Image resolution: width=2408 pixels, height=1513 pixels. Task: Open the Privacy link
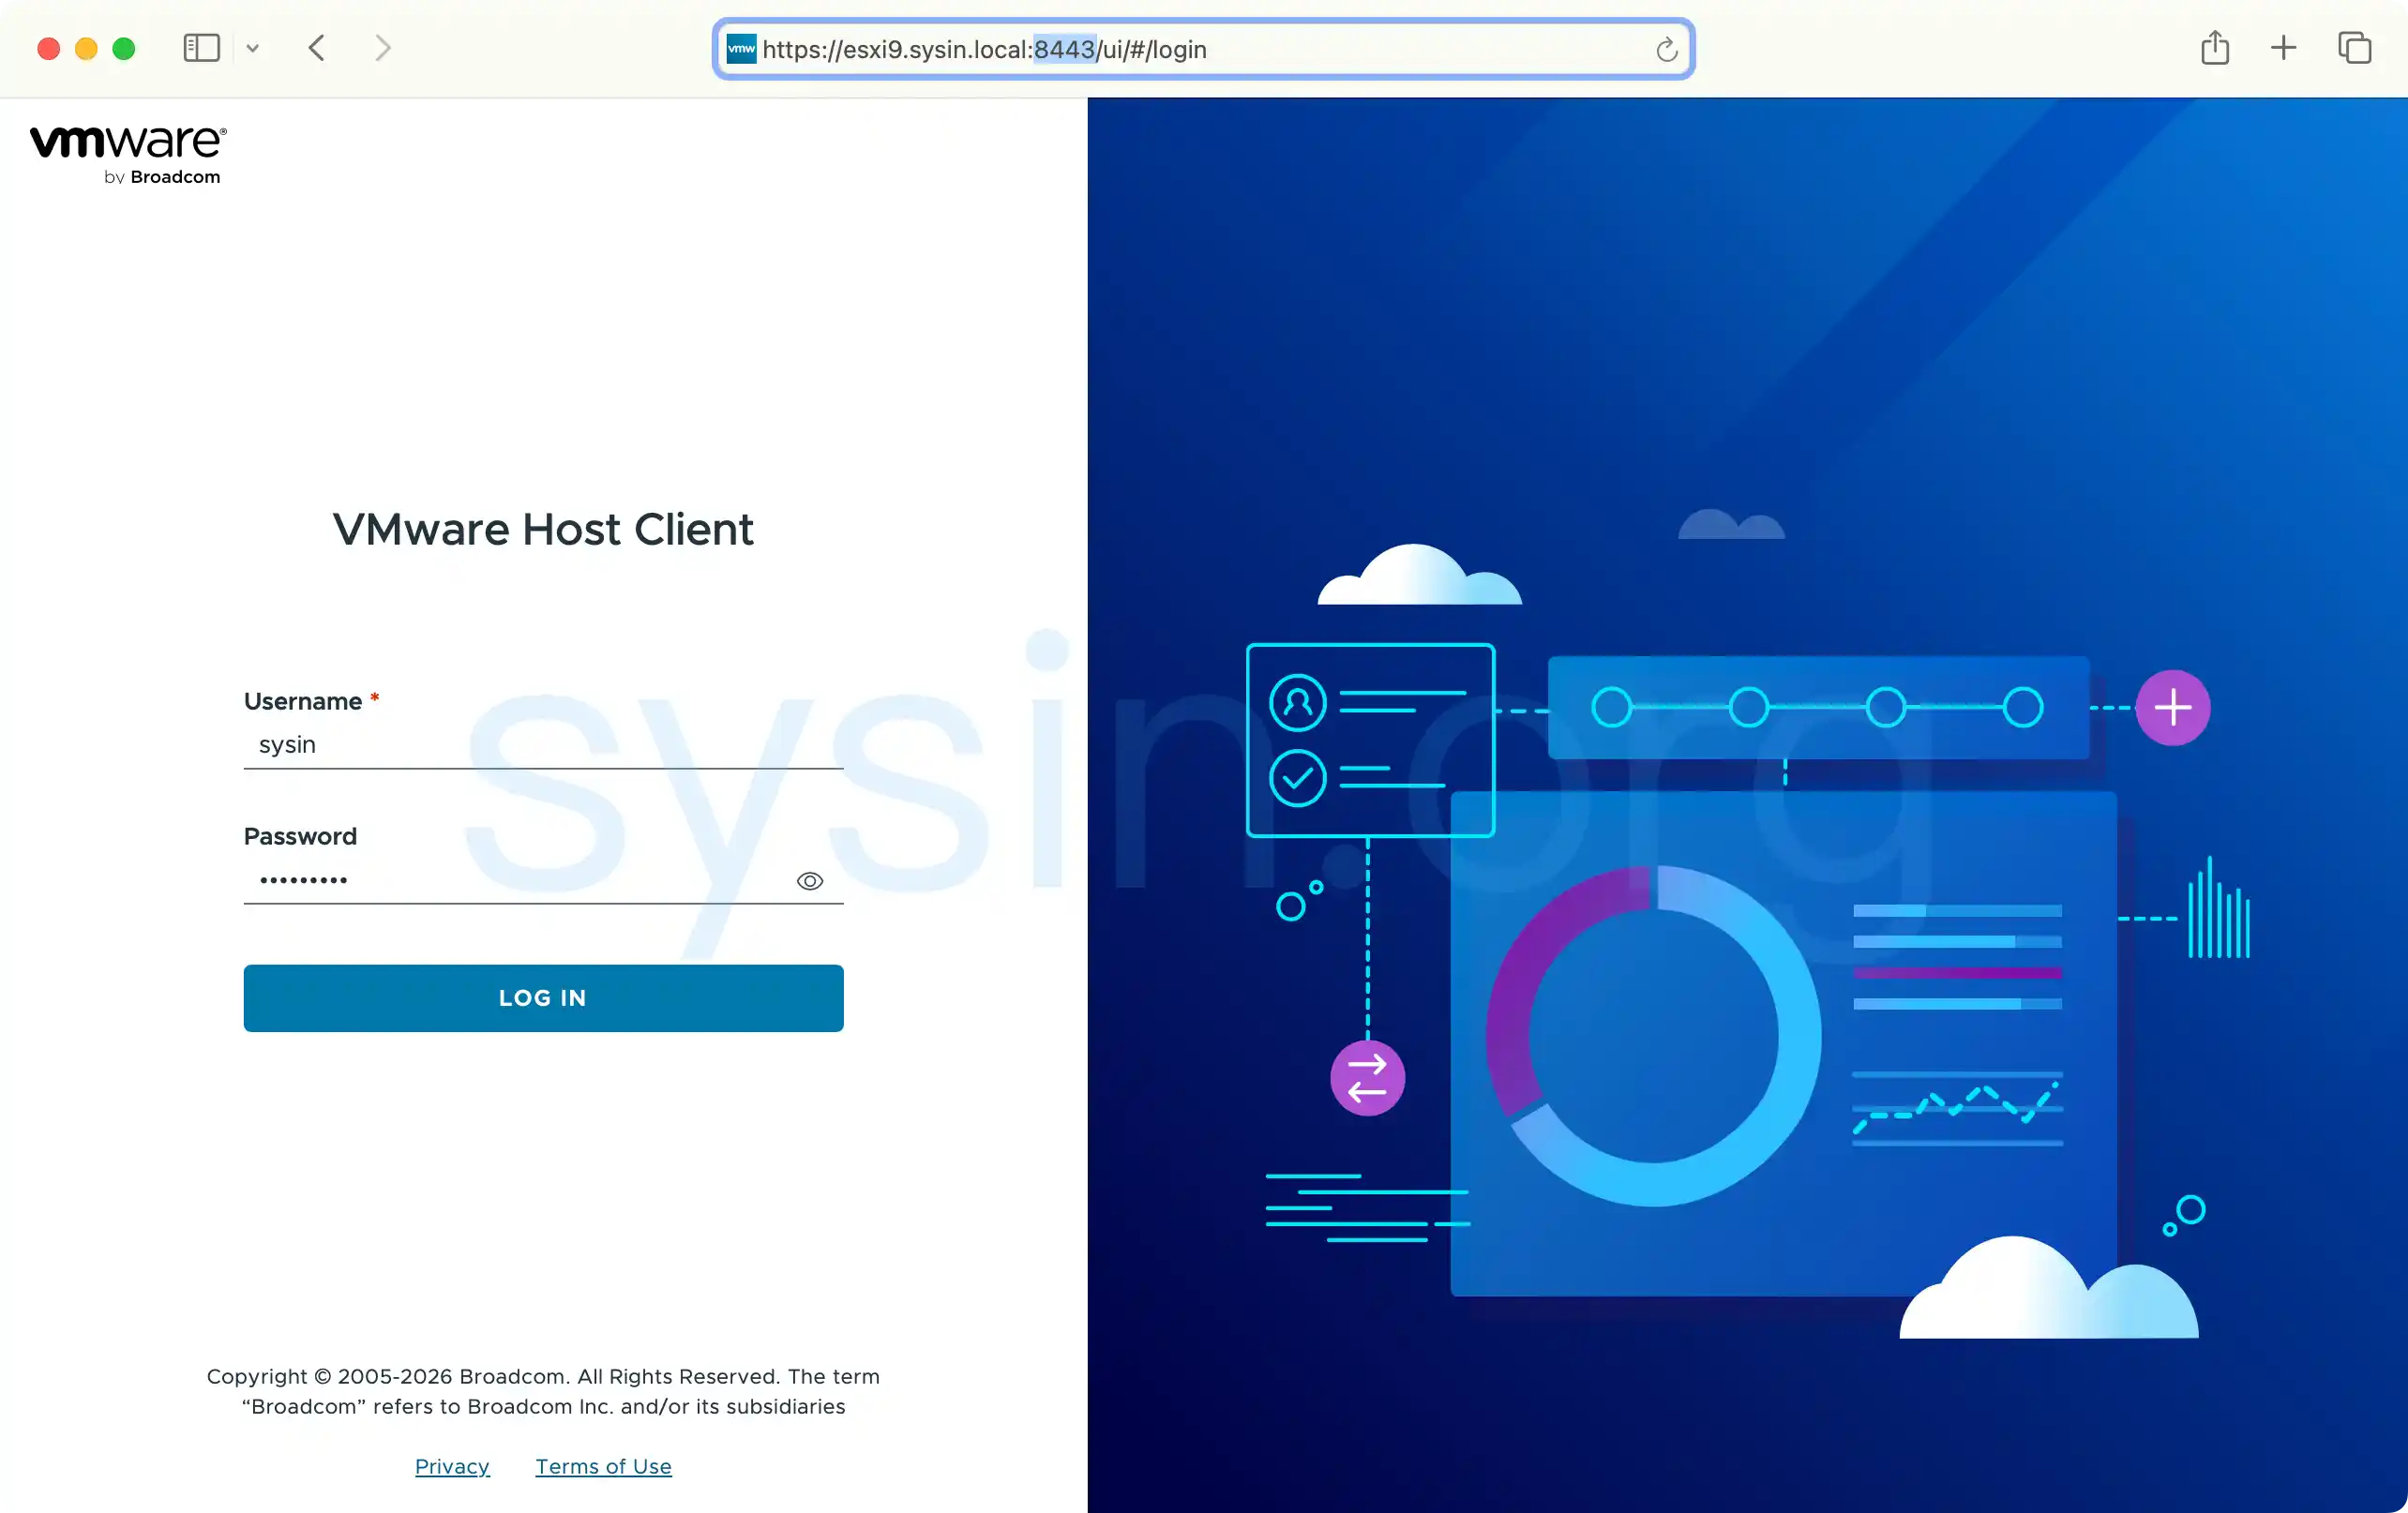[452, 1465]
